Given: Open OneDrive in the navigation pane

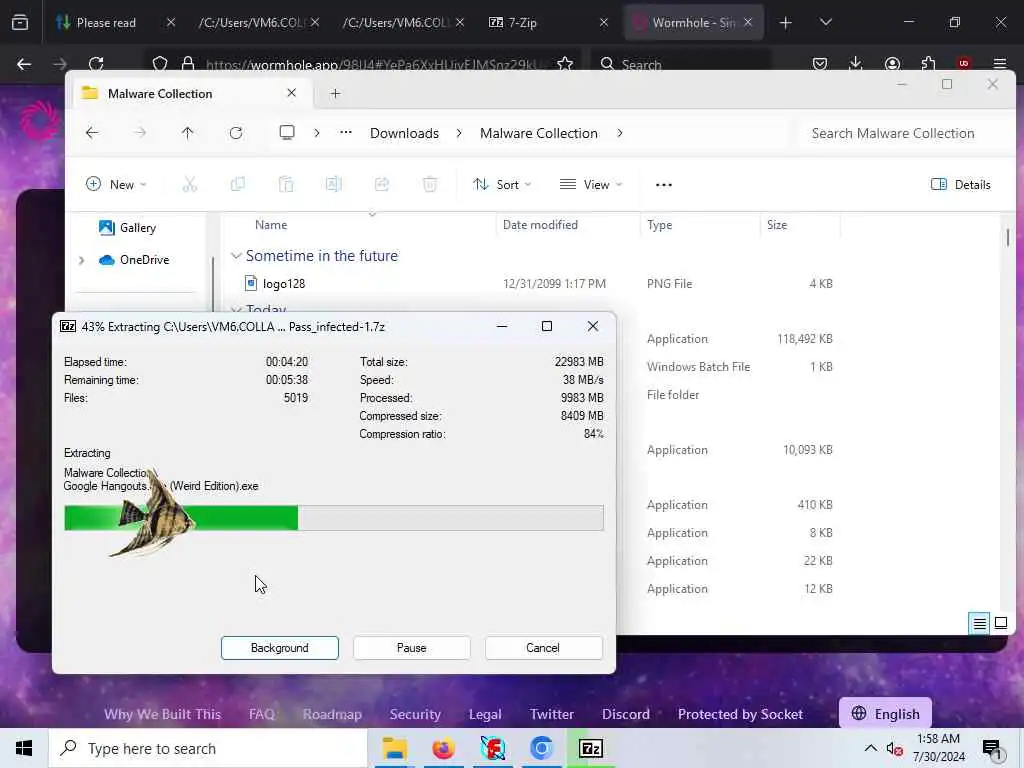Looking at the screenshot, I should (134, 260).
